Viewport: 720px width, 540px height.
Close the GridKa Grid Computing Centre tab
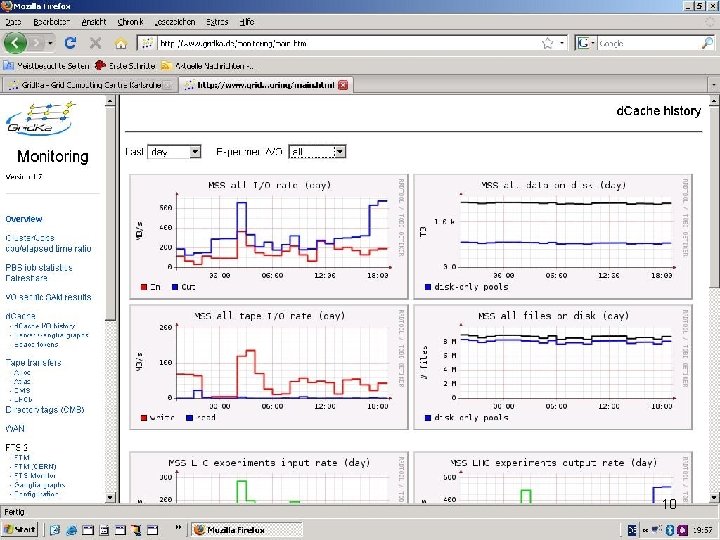[168, 85]
